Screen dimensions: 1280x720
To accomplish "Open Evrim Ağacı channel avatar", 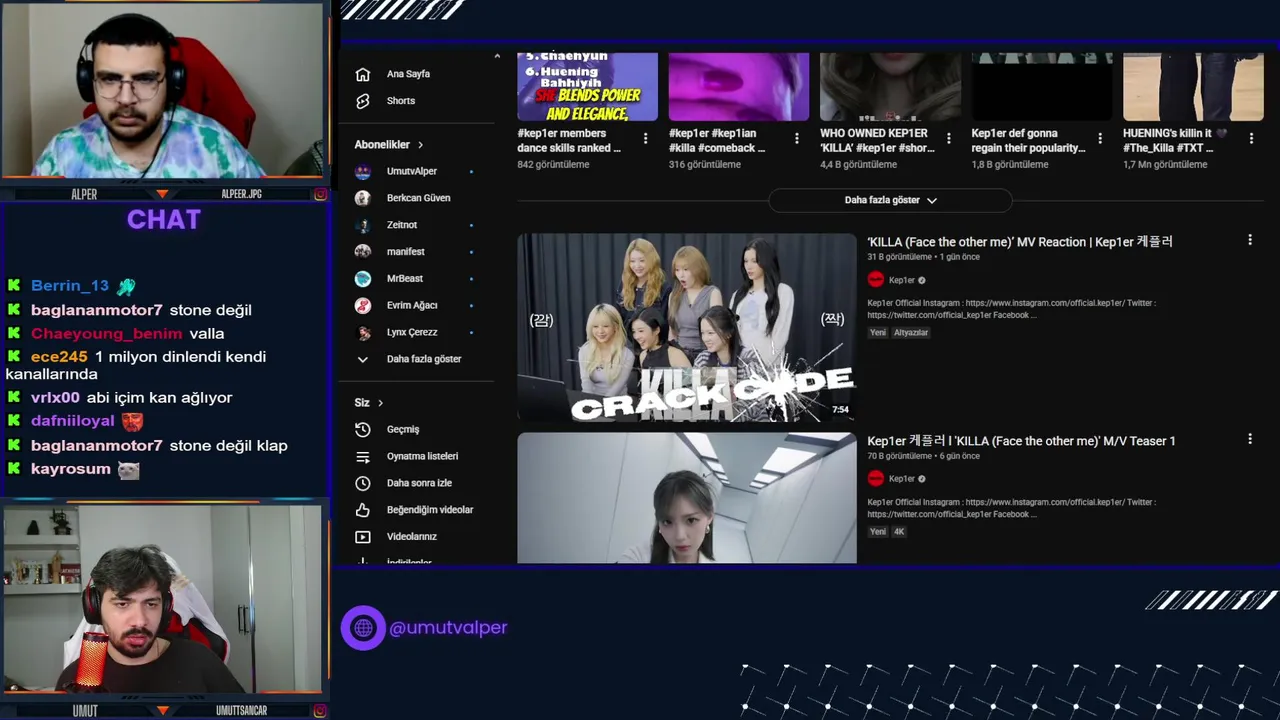I will (363, 305).
